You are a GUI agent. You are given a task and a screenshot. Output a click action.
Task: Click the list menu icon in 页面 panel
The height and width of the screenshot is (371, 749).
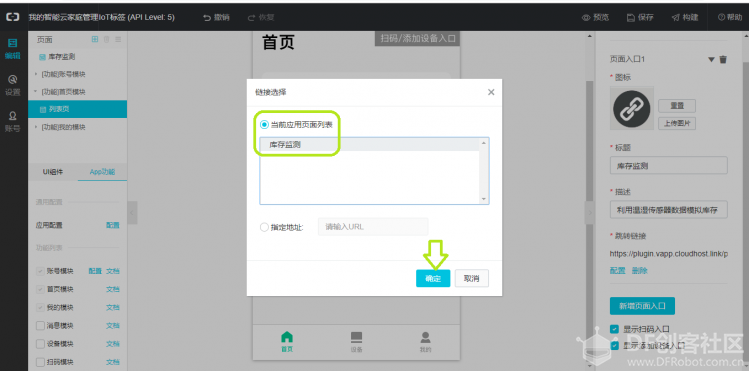pos(118,39)
